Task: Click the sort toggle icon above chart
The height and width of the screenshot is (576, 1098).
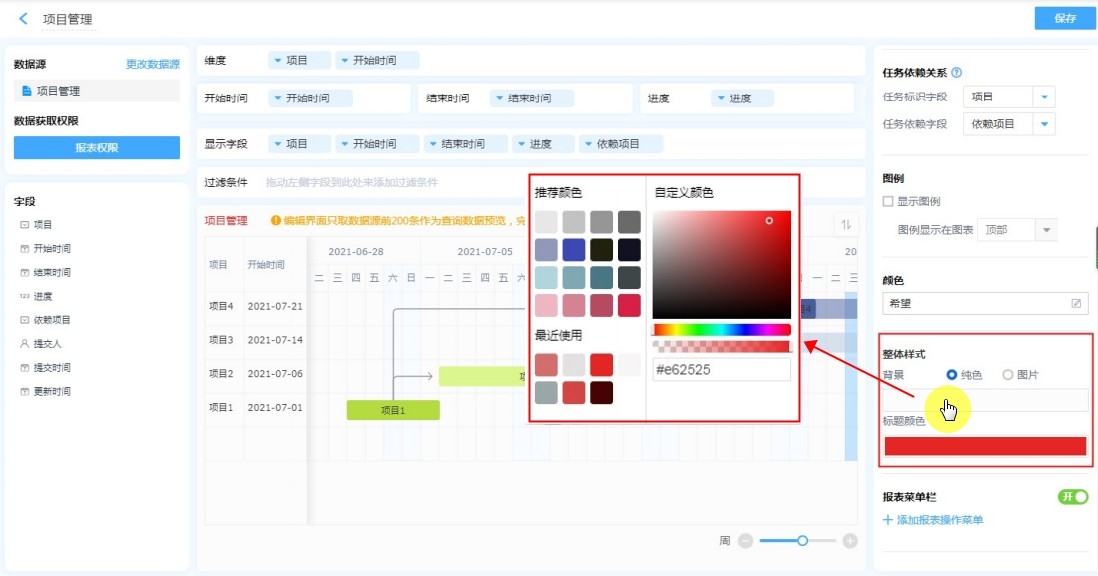Action: point(845,225)
